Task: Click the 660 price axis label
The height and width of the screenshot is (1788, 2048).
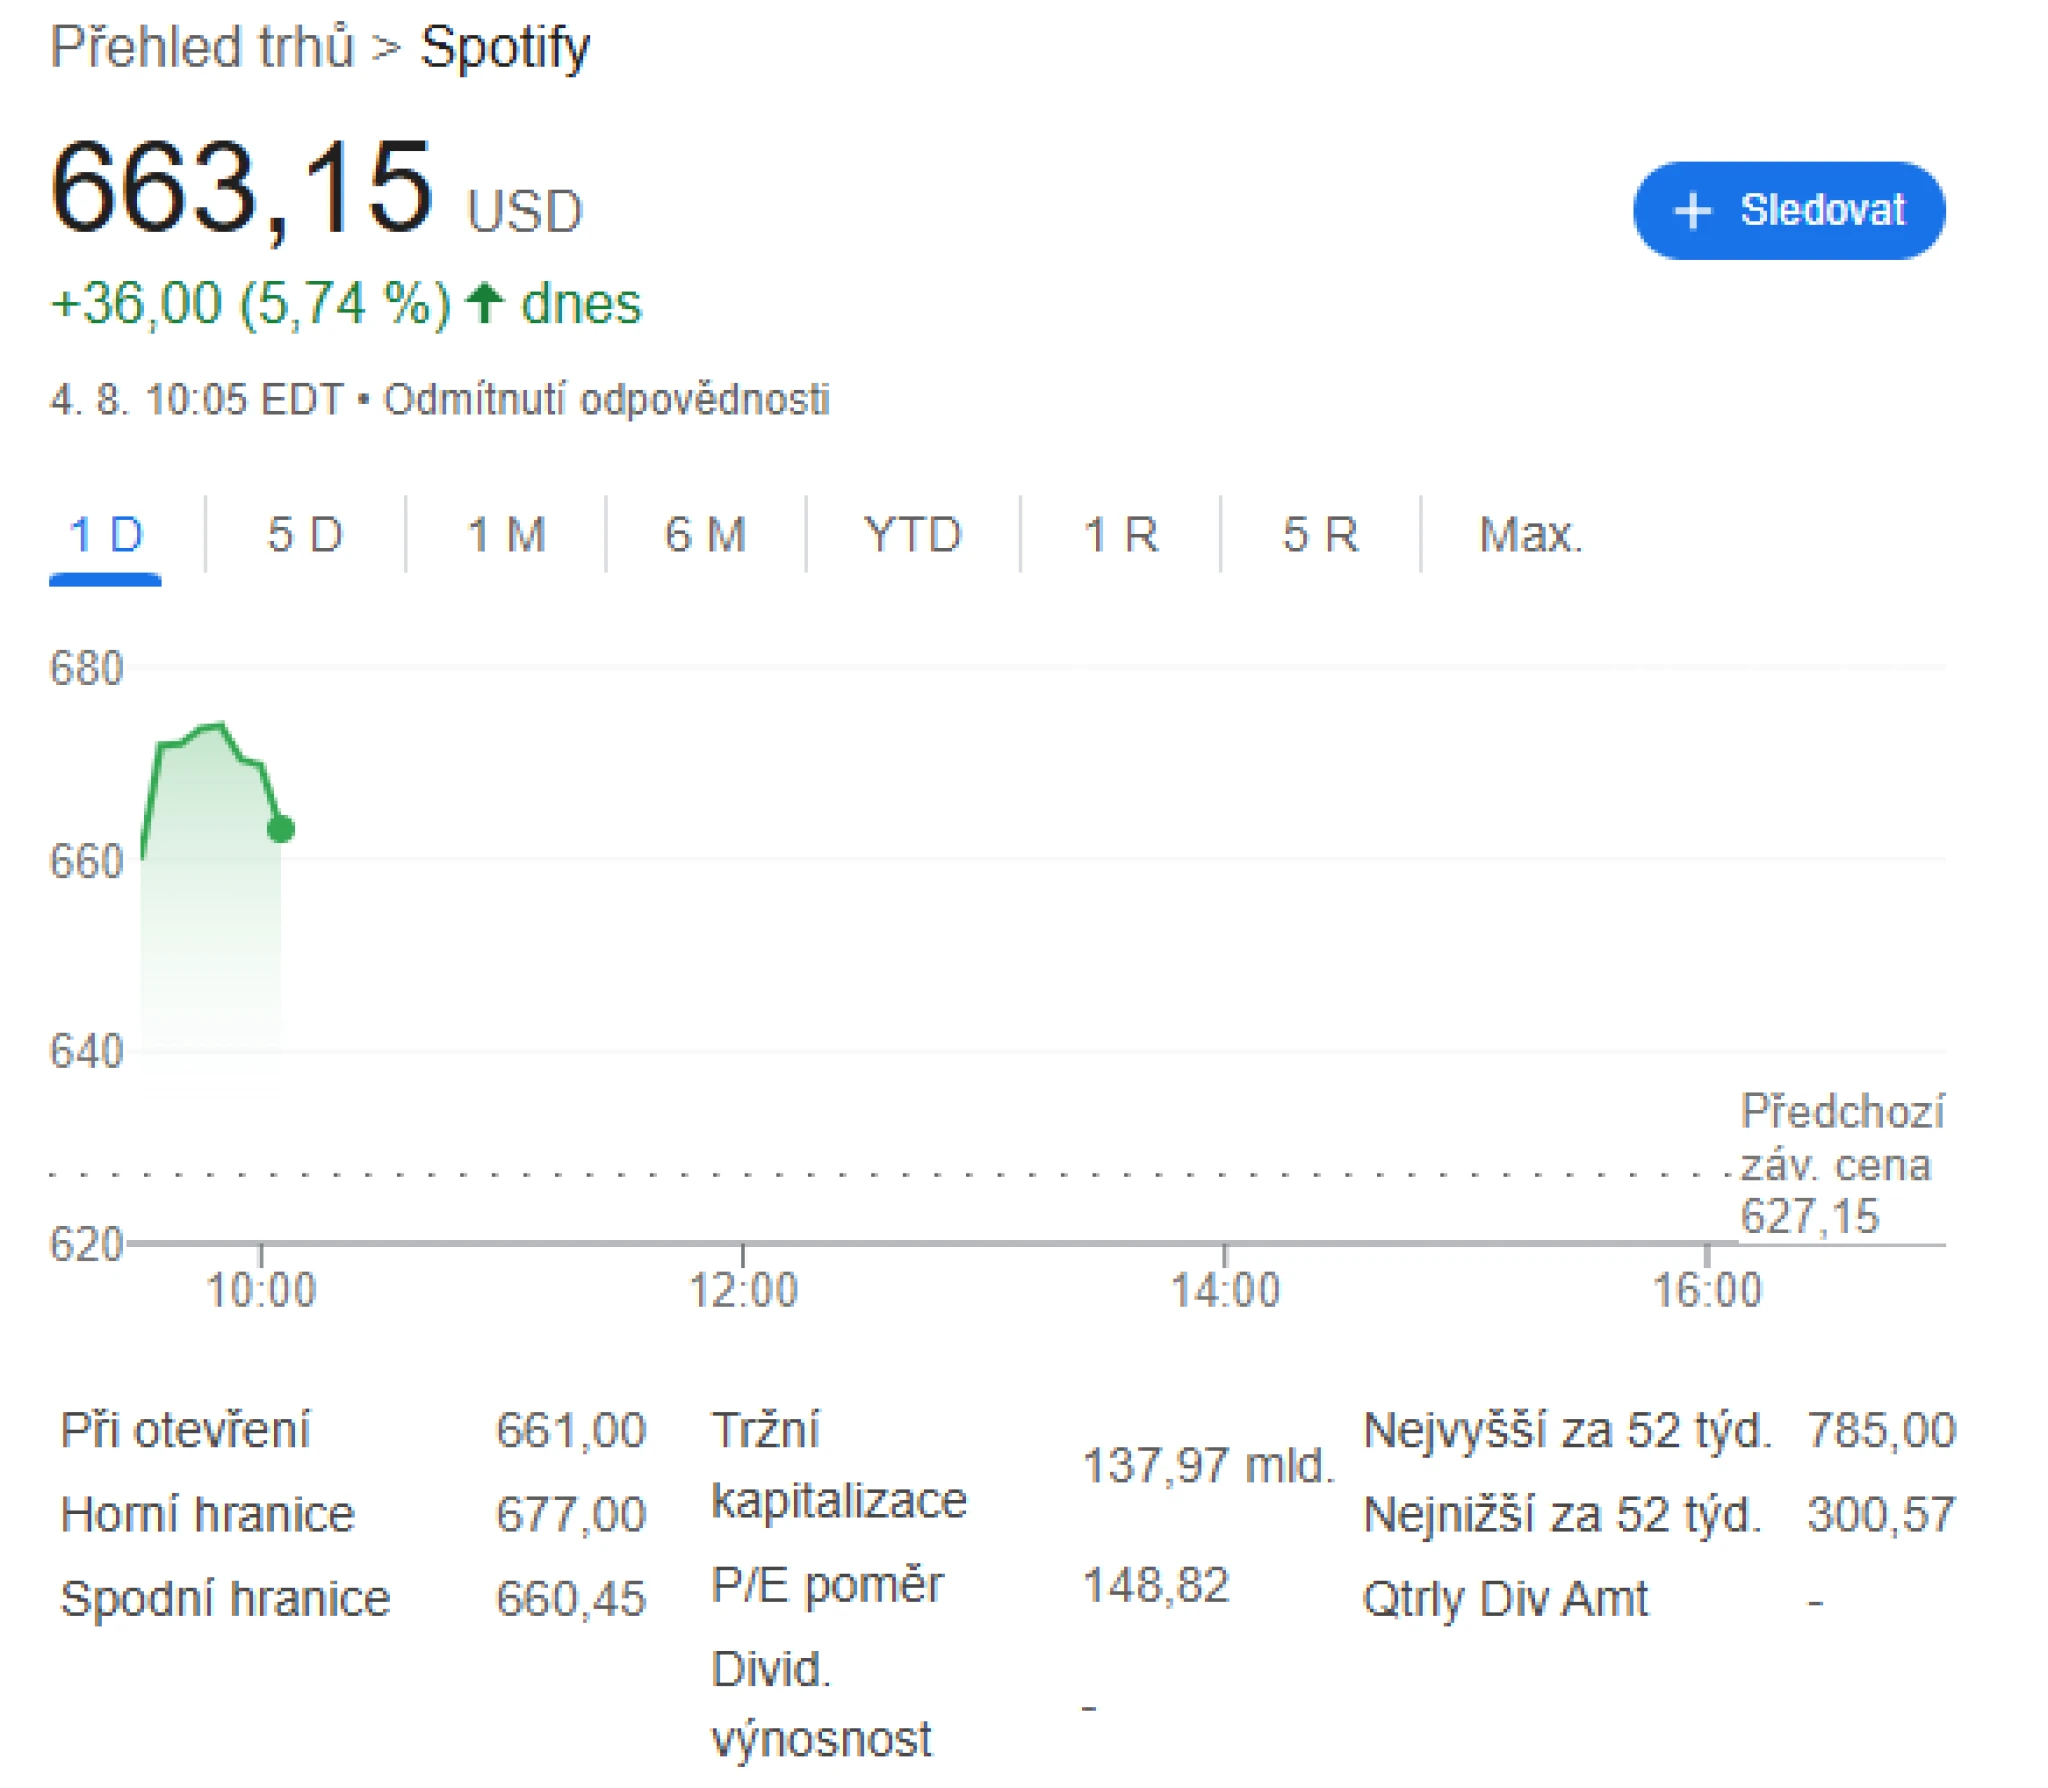Action: (x=86, y=861)
